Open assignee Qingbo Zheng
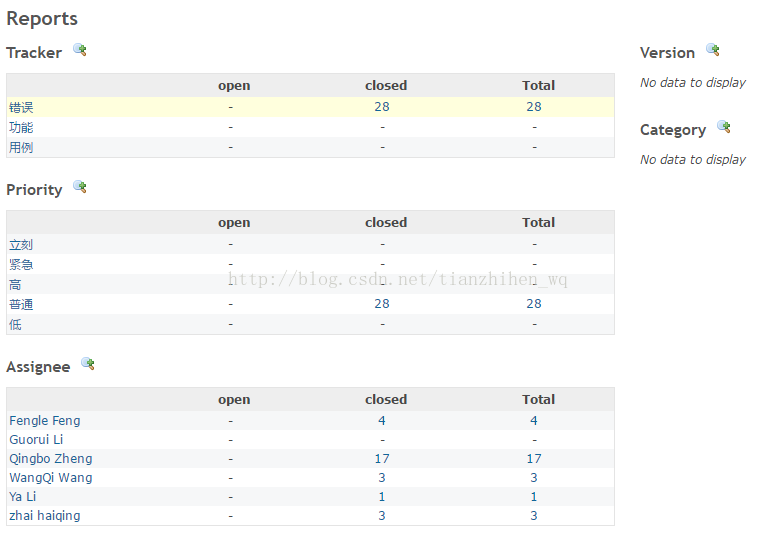Screen dimensions: 778x536 click(51, 459)
